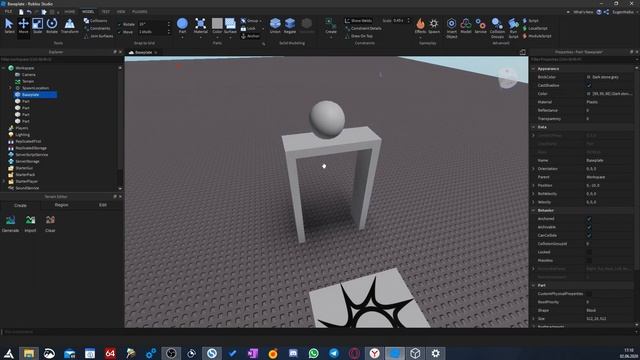This screenshot has height=360, width=640.
Task: Toggle Archivable property checkbox
Action: coord(589,227)
